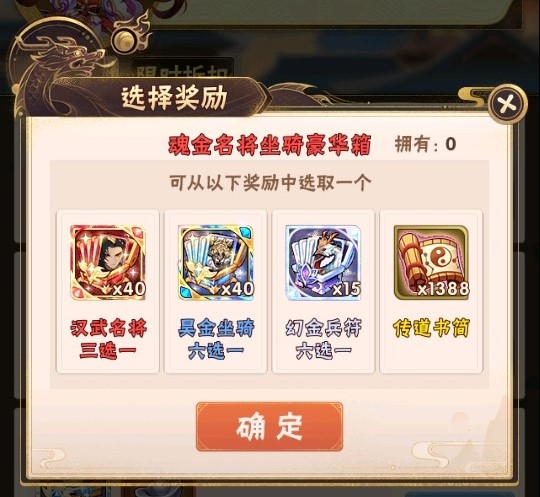This screenshot has width=540, height=497.
Task: Pick the 传道书简 scroll icon
Action: (x=432, y=262)
